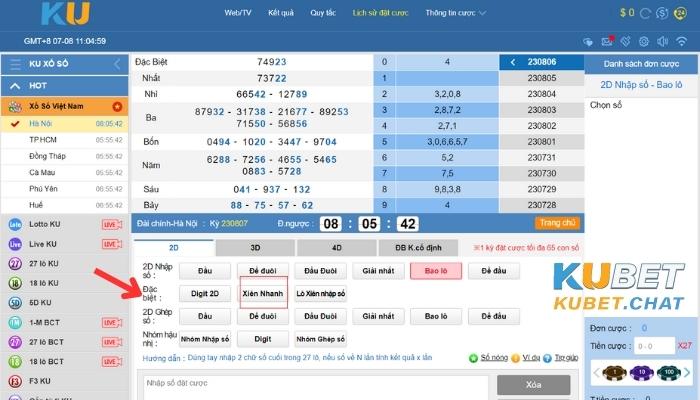Open Web/TV menu item

coord(238,13)
